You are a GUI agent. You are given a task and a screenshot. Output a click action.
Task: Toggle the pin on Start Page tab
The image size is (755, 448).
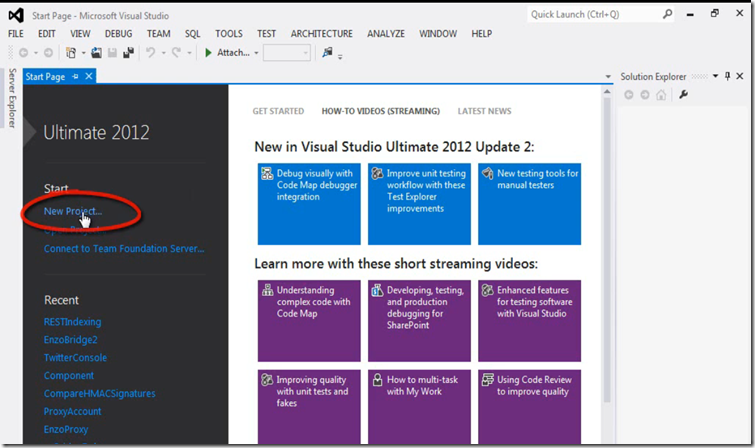(x=75, y=76)
